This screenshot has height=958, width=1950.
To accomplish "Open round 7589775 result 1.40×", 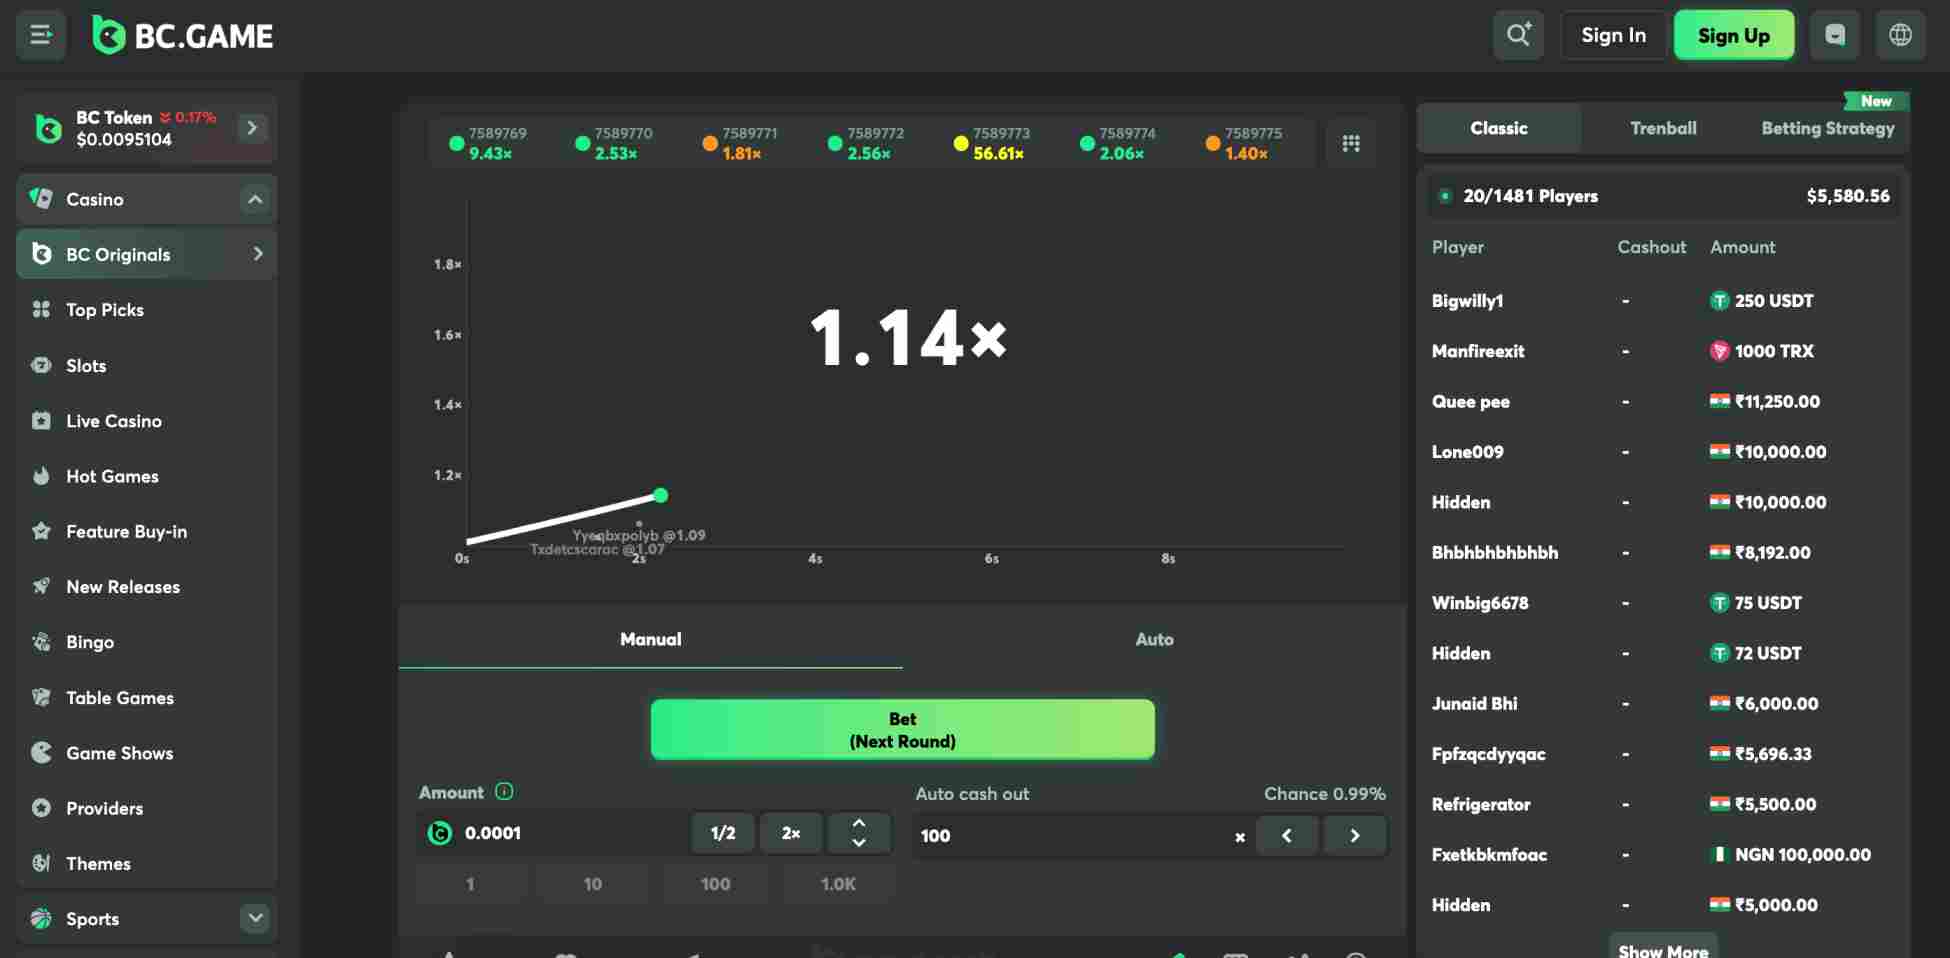I will tap(1244, 143).
